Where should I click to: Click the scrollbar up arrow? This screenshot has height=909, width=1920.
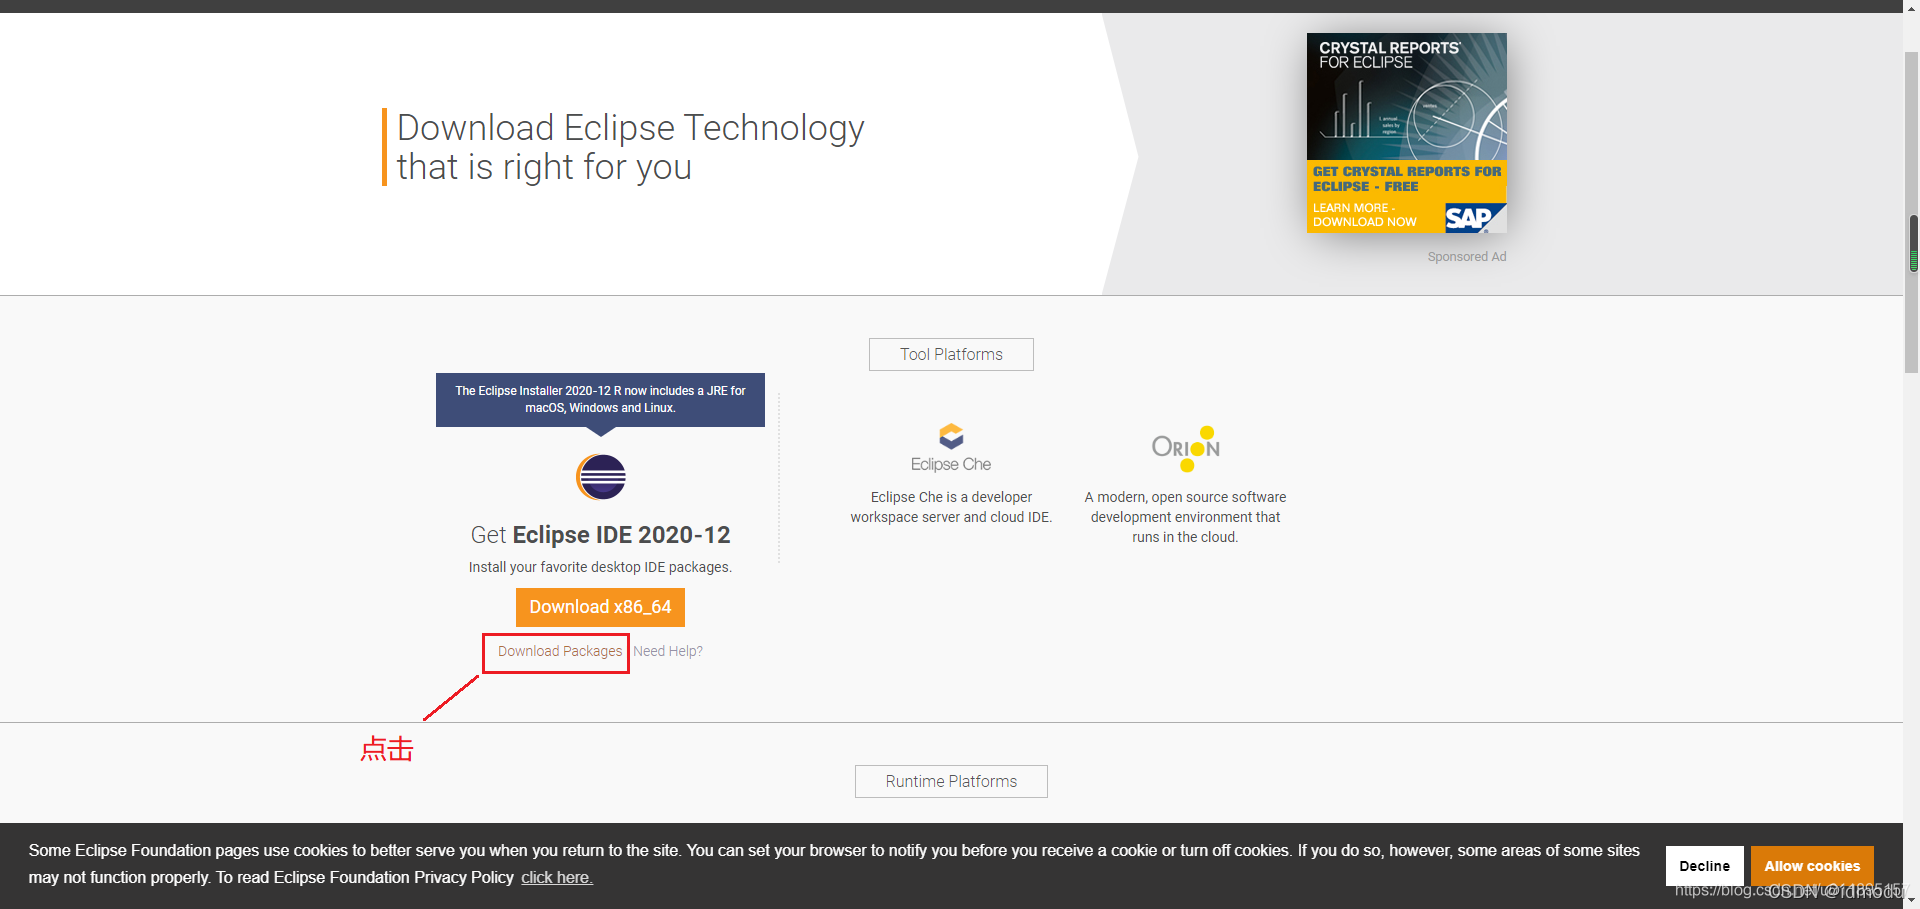pos(1912,7)
